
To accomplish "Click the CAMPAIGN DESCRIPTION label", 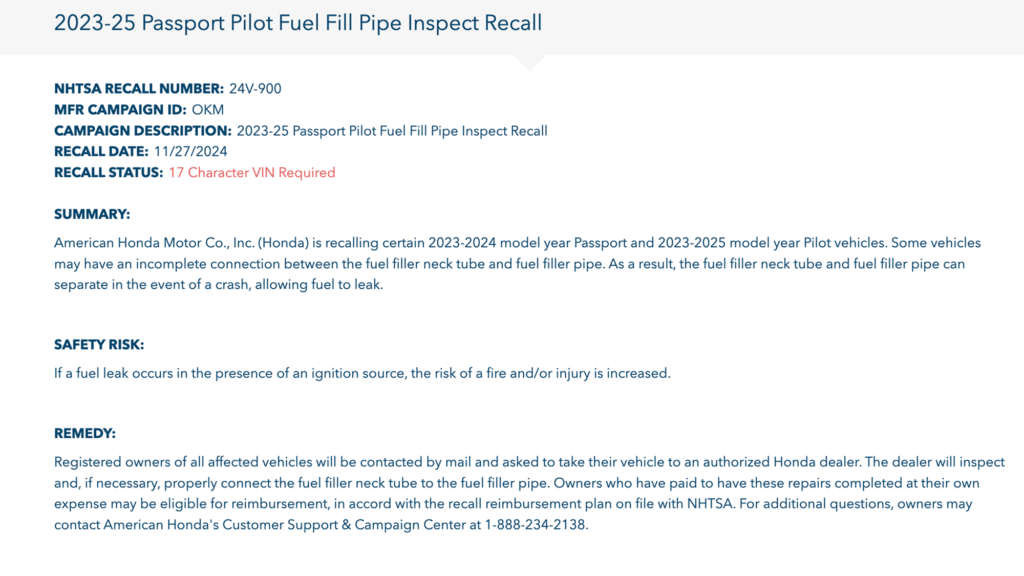I will click(x=143, y=131).
